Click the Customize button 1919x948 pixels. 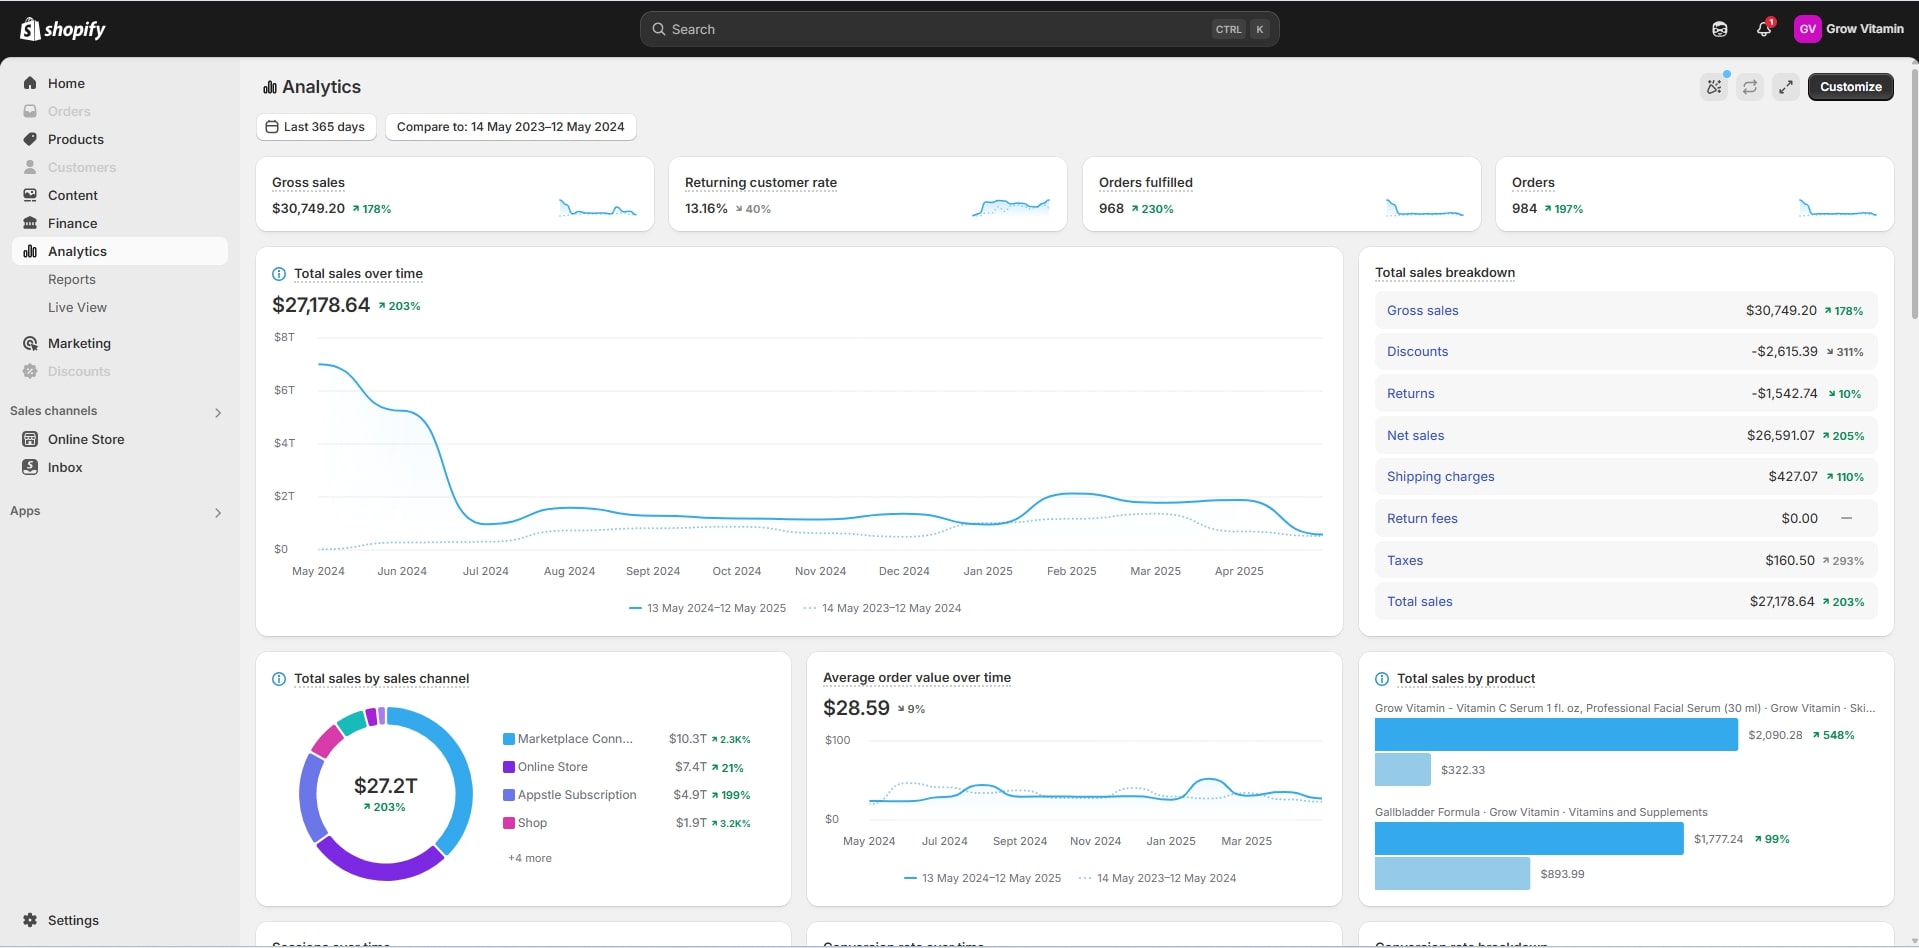[1850, 87]
